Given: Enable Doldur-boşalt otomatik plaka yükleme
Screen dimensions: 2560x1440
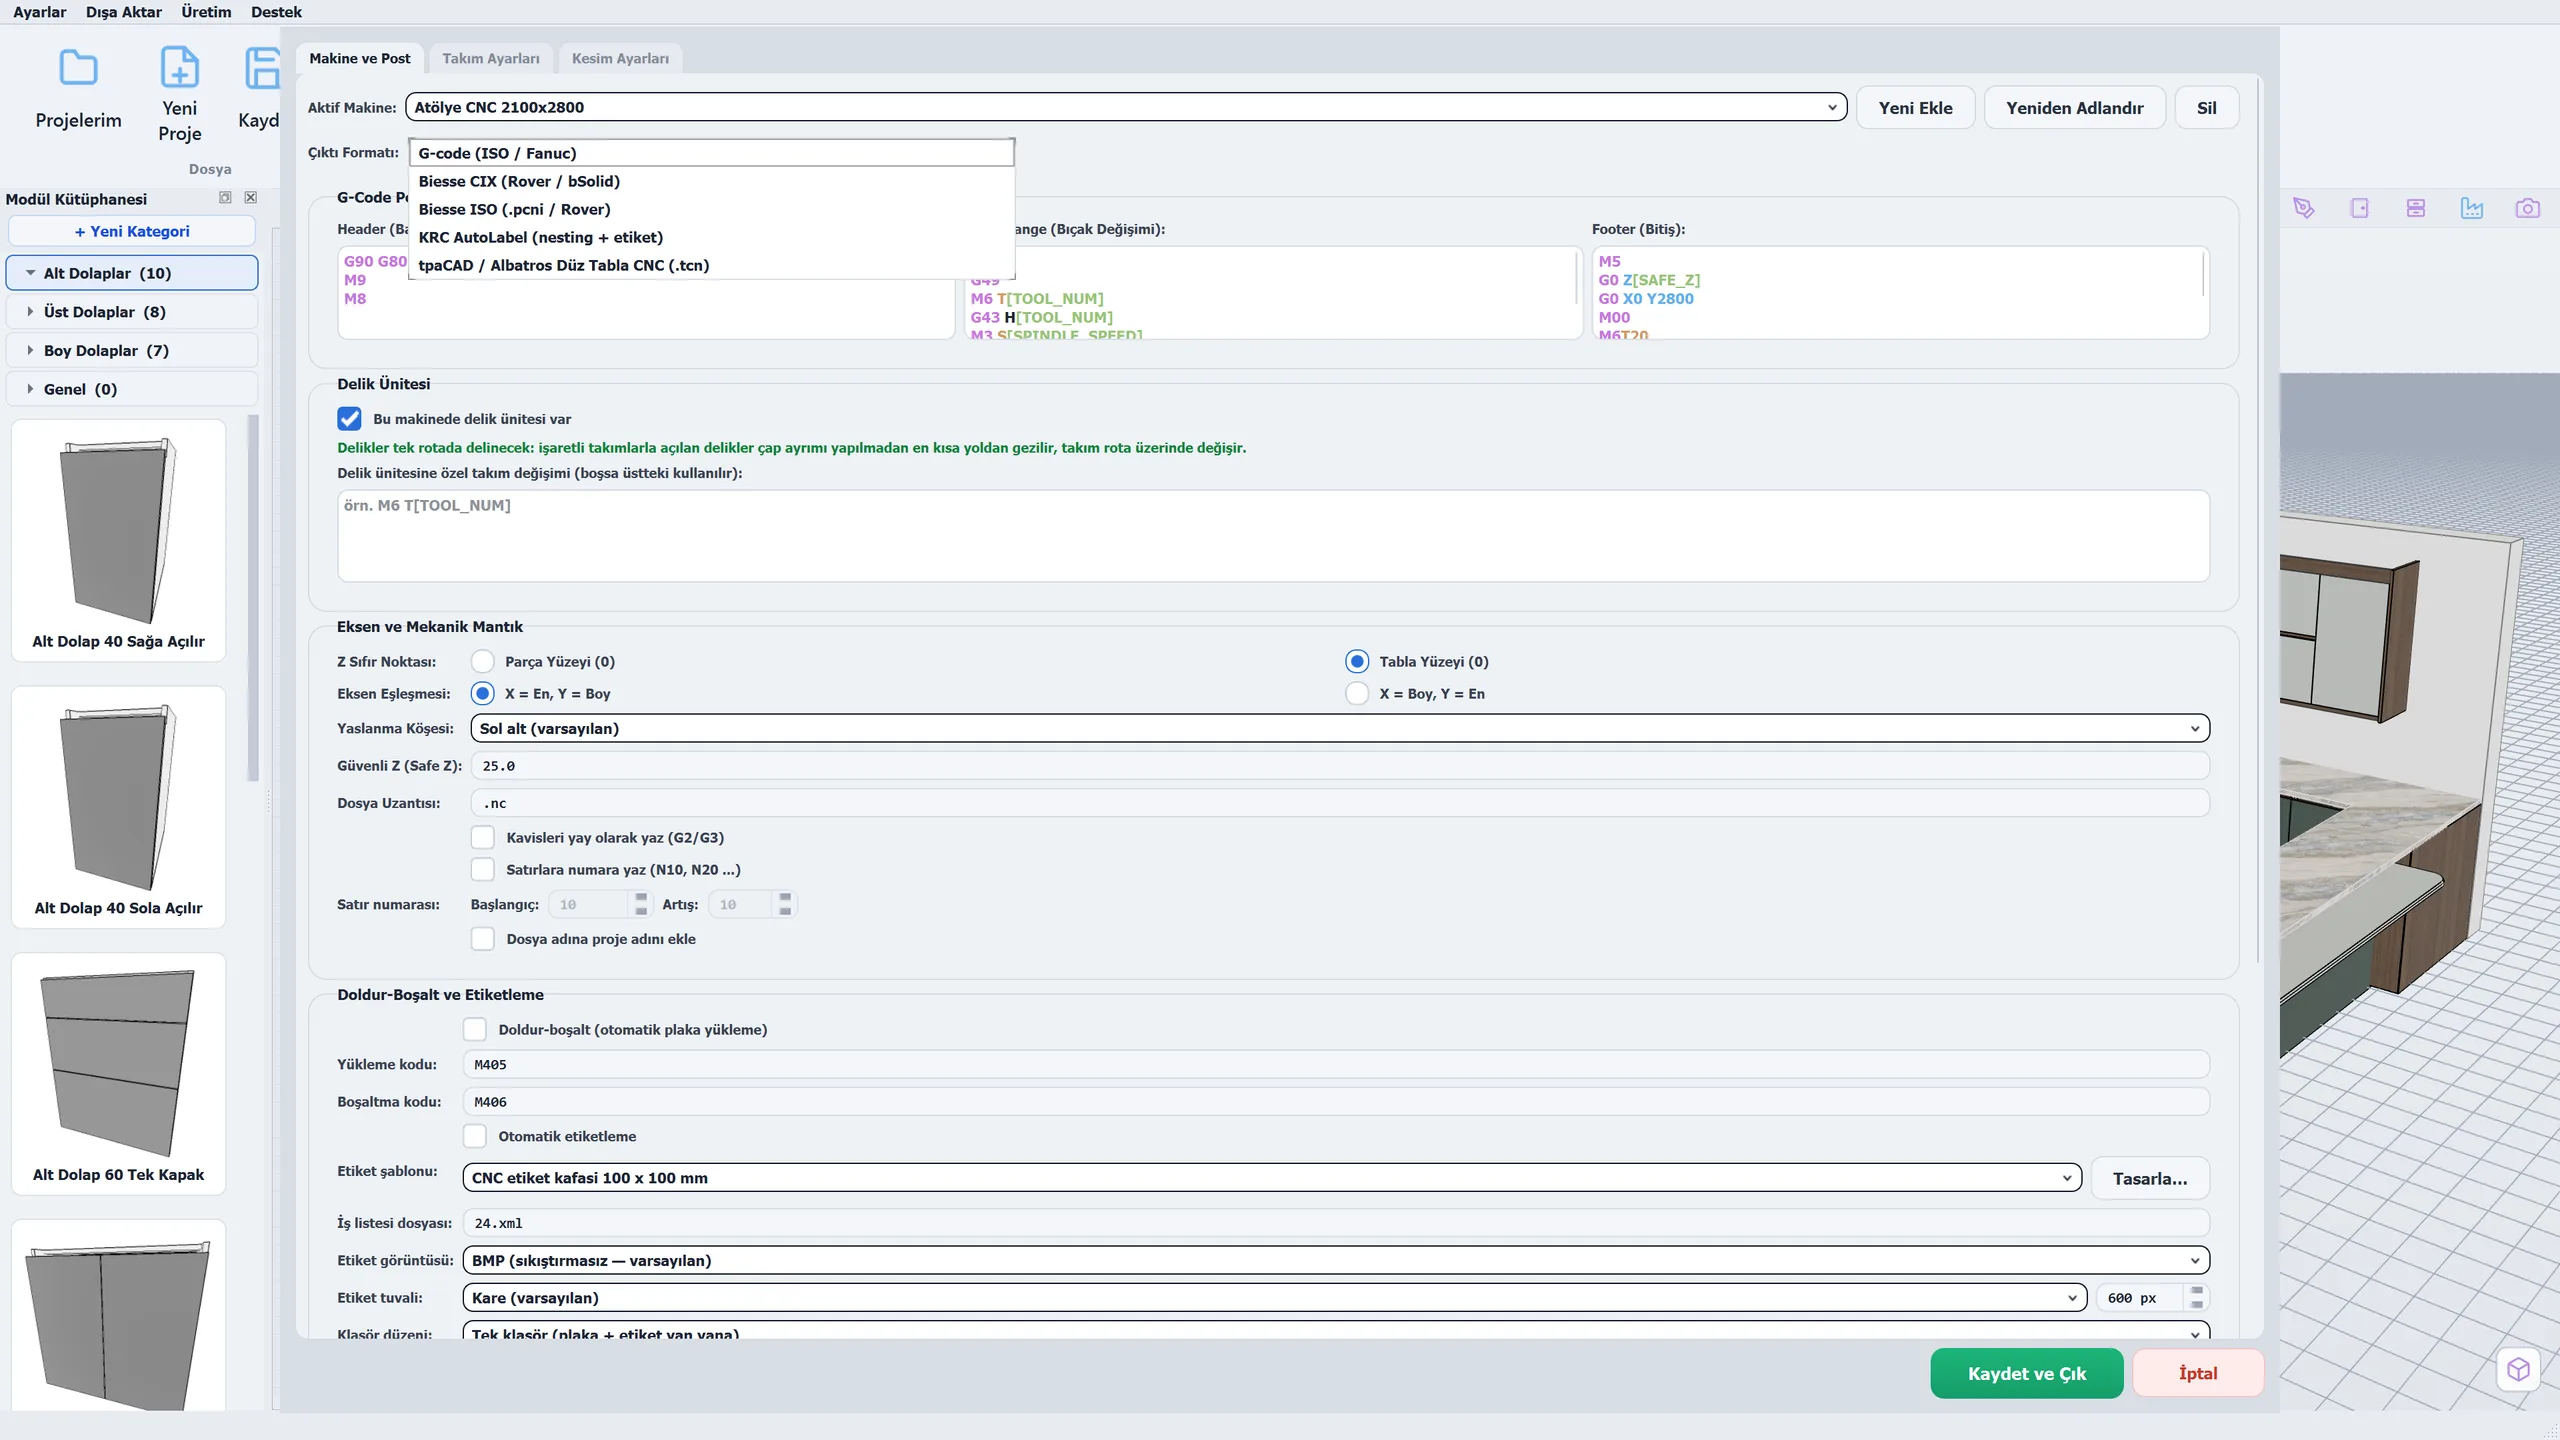Looking at the screenshot, I should click(475, 1029).
